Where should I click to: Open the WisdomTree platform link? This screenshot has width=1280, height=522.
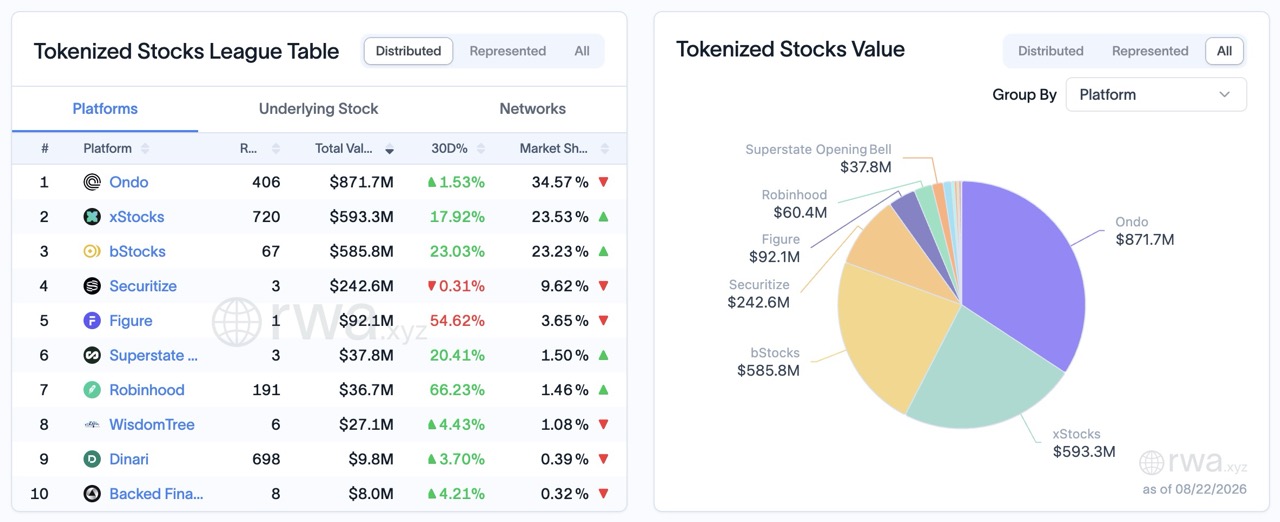pyautogui.click(x=152, y=425)
